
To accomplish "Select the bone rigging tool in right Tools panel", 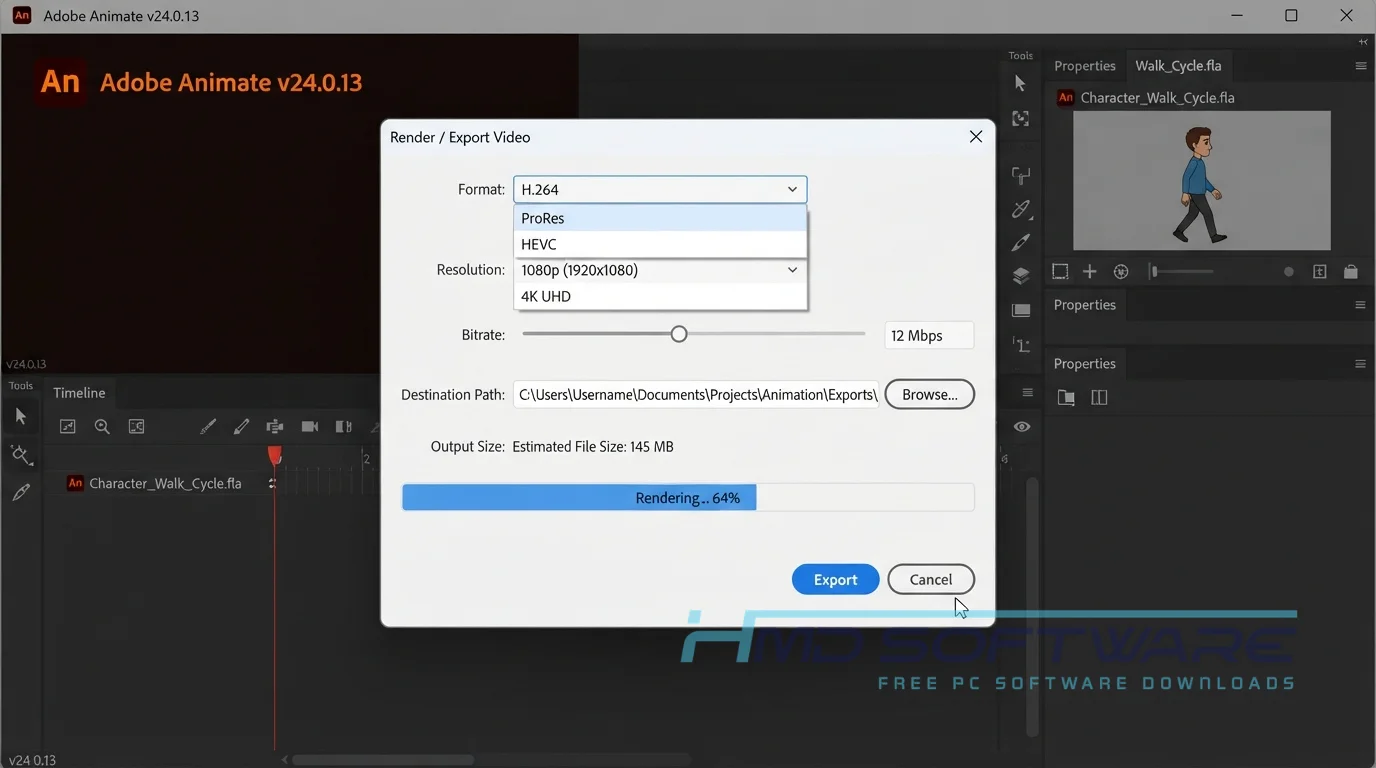I will pos(1021,176).
